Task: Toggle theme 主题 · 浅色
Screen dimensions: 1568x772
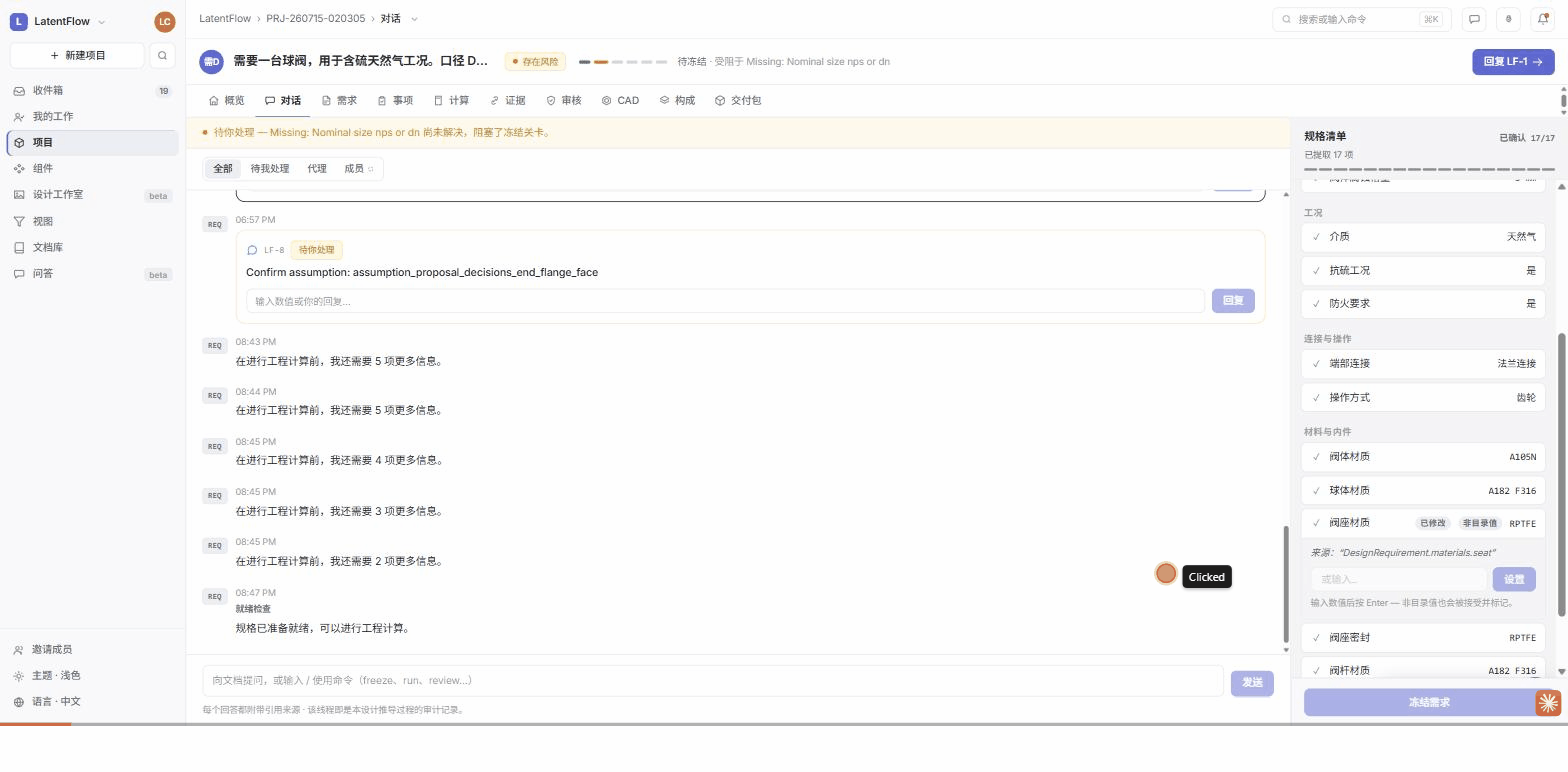Action: tap(92, 676)
